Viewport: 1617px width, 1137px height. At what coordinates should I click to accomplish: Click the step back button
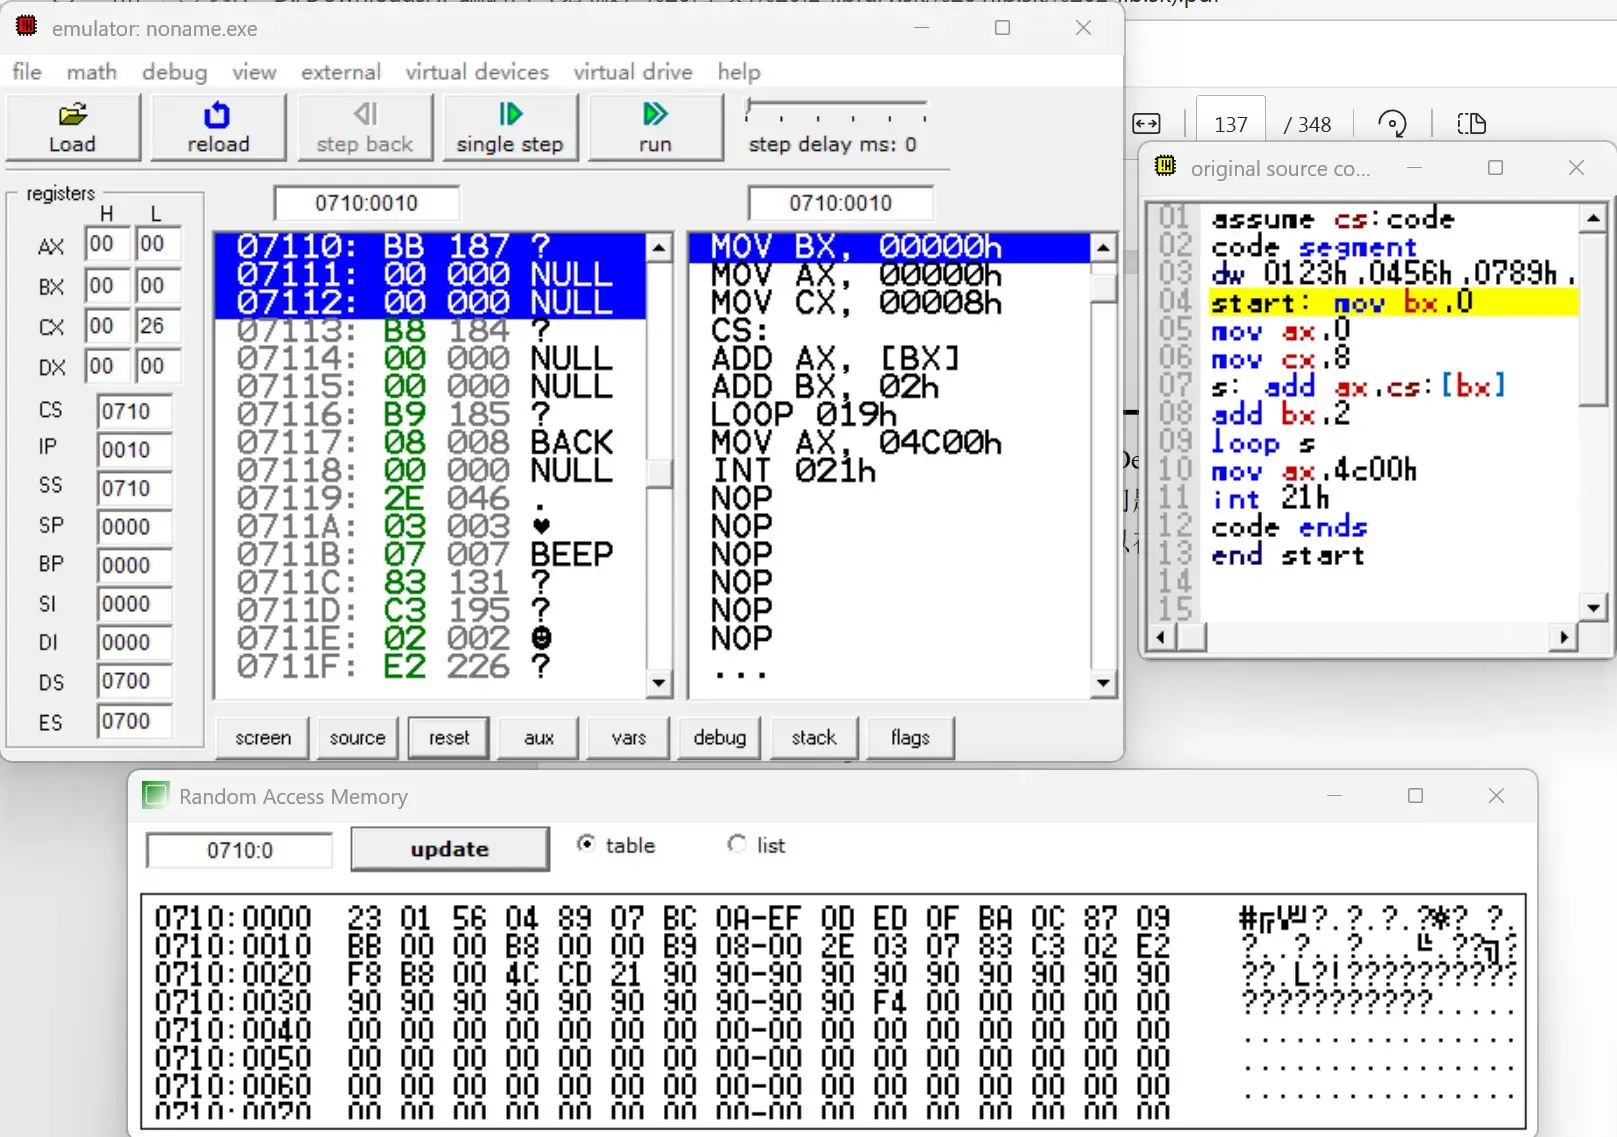[x=364, y=127]
